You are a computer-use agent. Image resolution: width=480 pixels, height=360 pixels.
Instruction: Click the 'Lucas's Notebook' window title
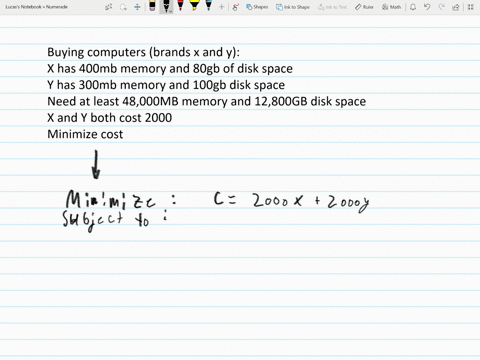click(37, 7)
